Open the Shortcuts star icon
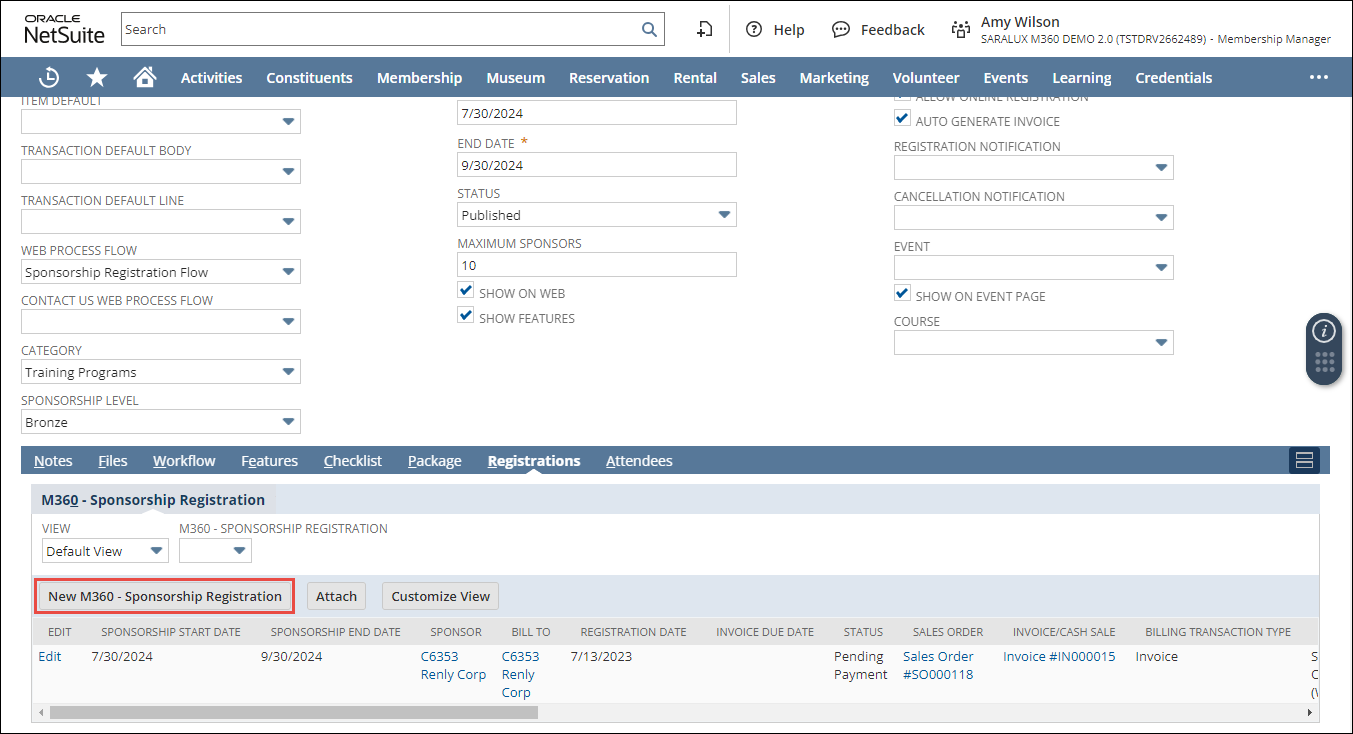 pyautogui.click(x=97, y=78)
